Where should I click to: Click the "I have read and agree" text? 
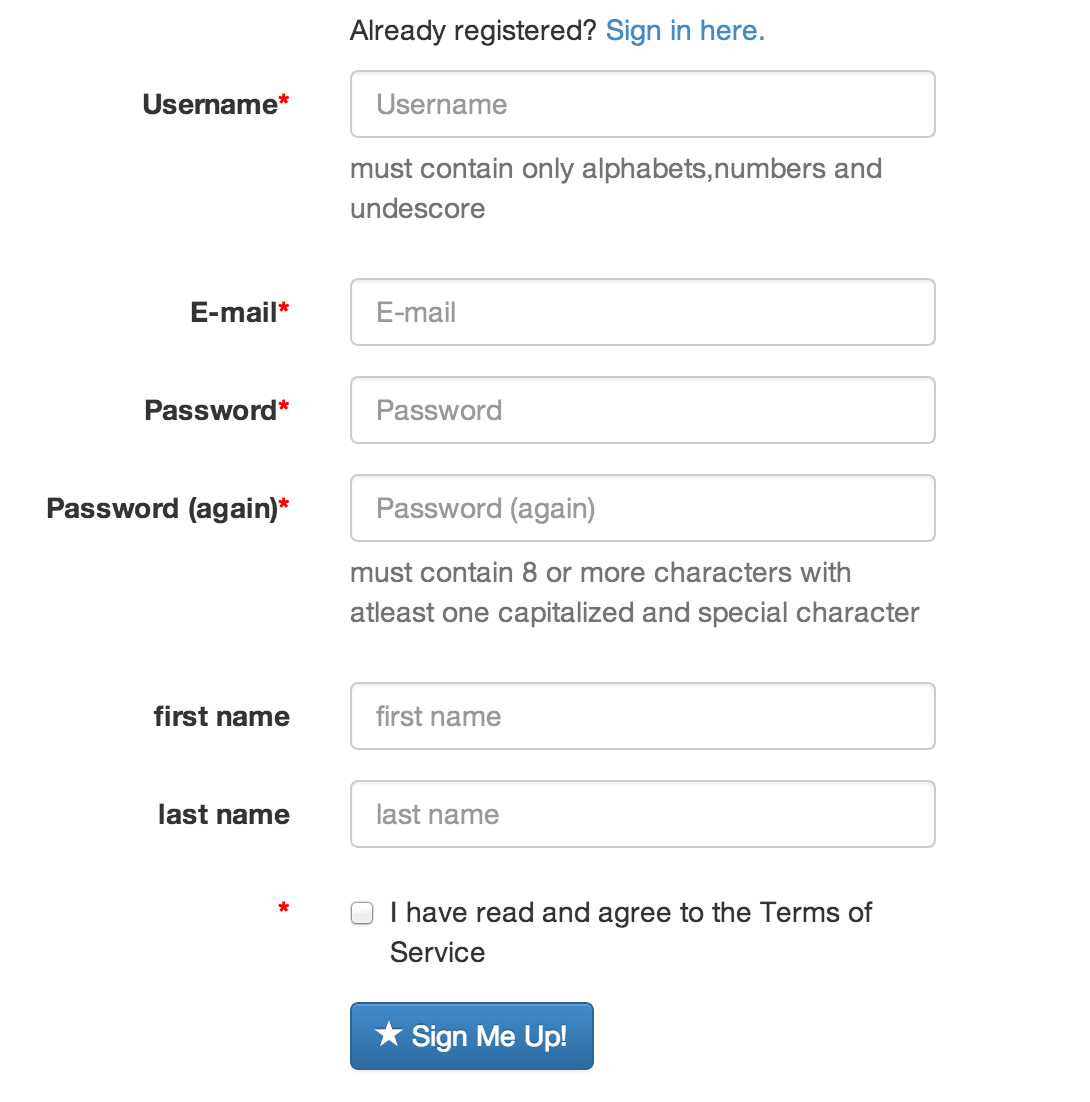click(x=630, y=913)
